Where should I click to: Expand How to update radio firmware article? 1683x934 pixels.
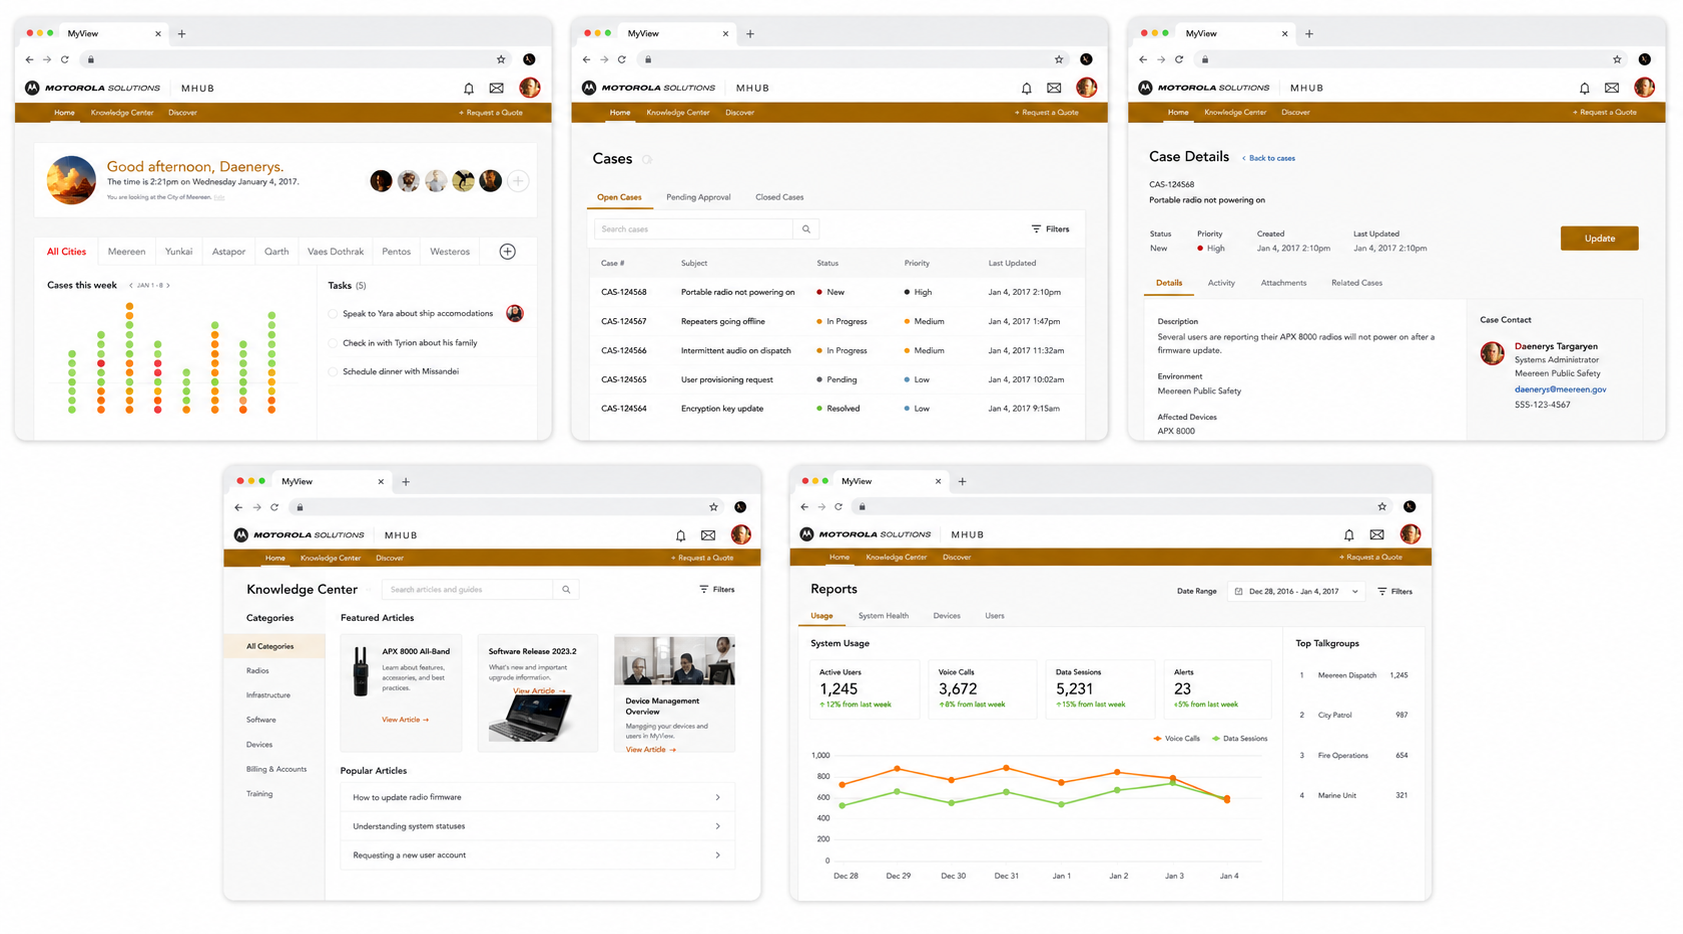(x=537, y=797)
